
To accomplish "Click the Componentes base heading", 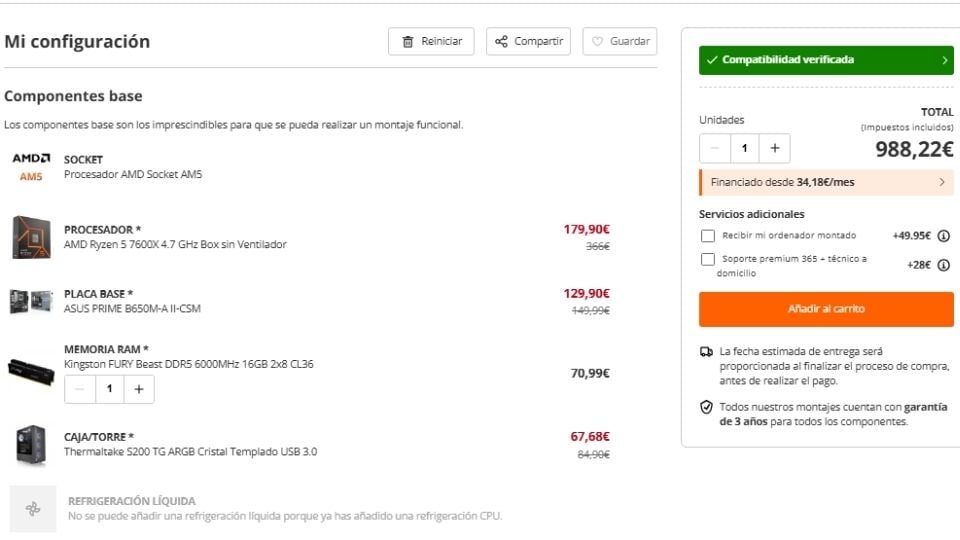I will point(73,96).
